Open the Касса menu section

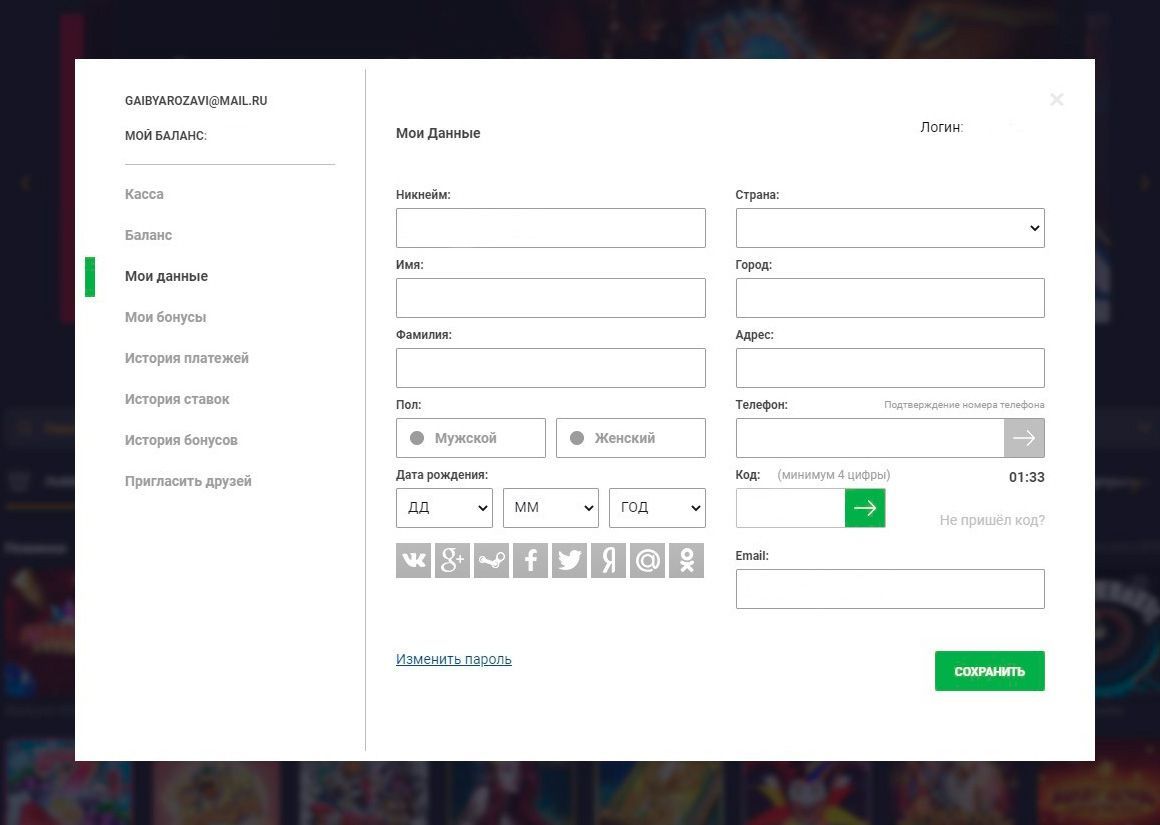coord(144,194)
